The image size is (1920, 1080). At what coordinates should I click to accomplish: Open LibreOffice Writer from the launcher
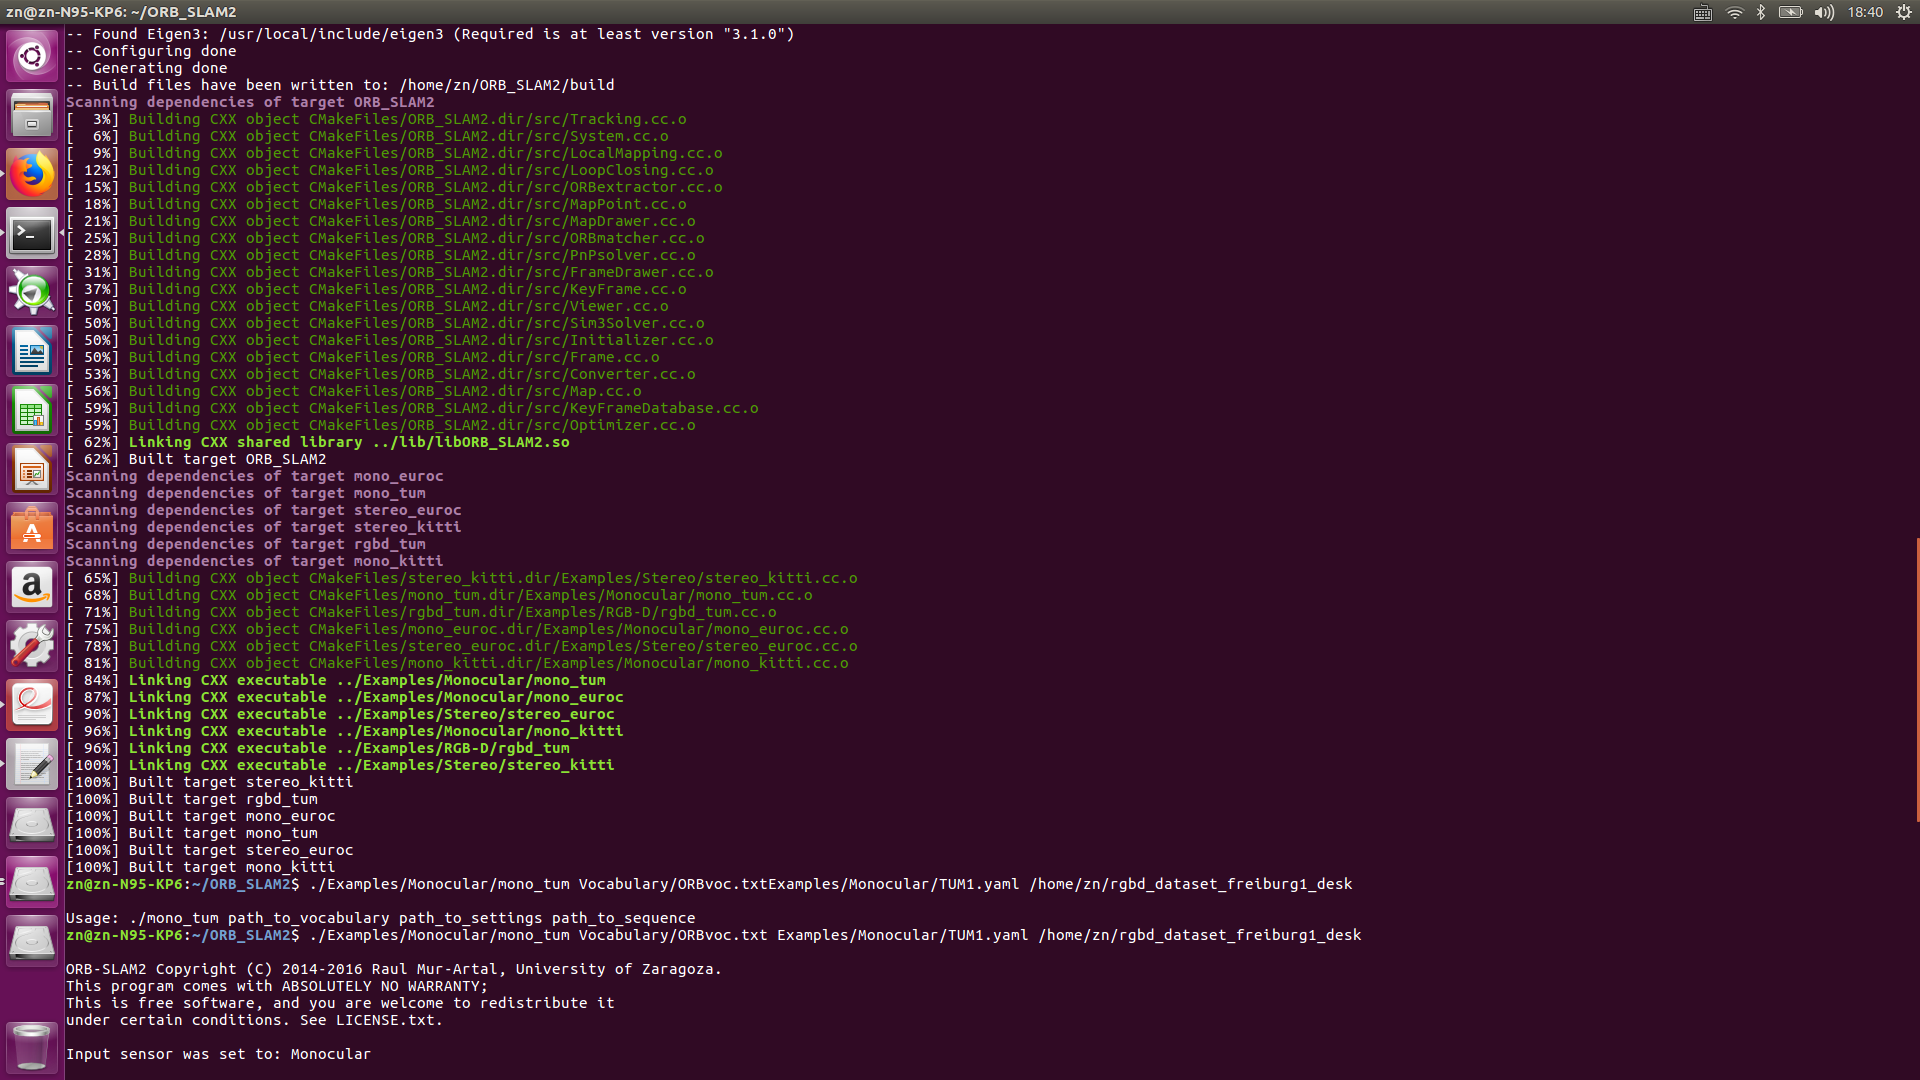pyautogui.click(x=32, y=352)
